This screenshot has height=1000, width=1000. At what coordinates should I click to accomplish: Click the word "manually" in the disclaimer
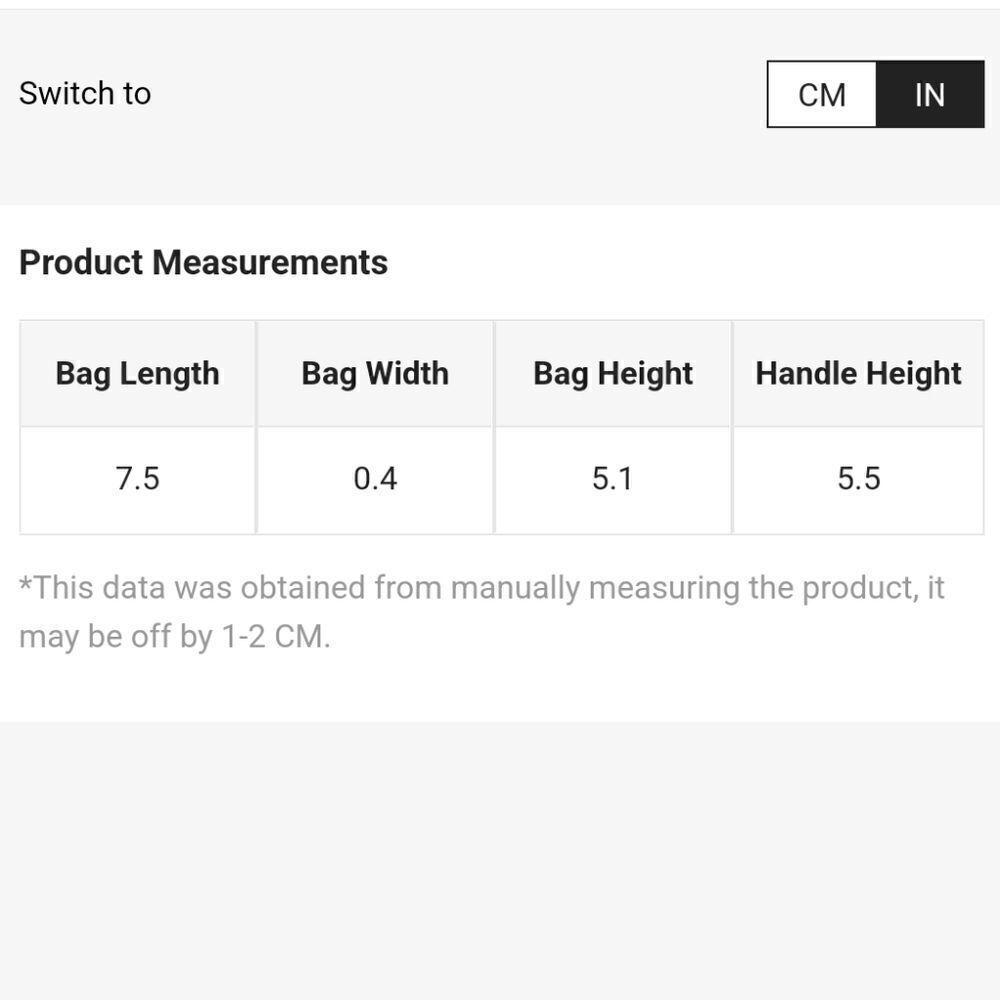pos(515,587)
